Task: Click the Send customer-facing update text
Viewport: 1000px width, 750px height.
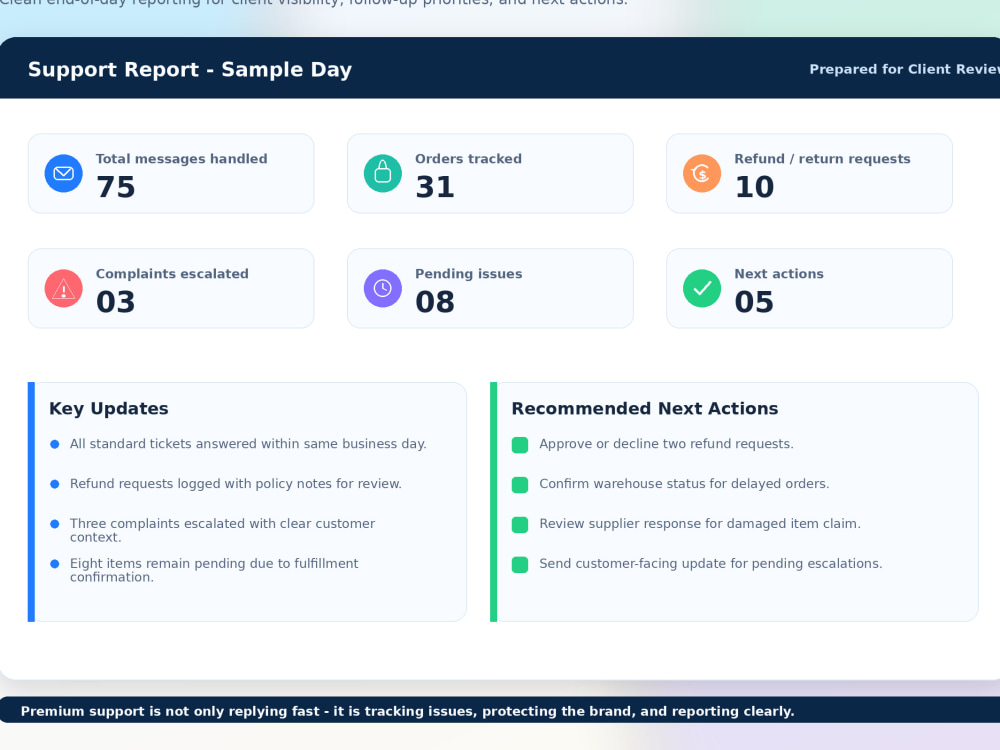Action: tap(711, 563)
